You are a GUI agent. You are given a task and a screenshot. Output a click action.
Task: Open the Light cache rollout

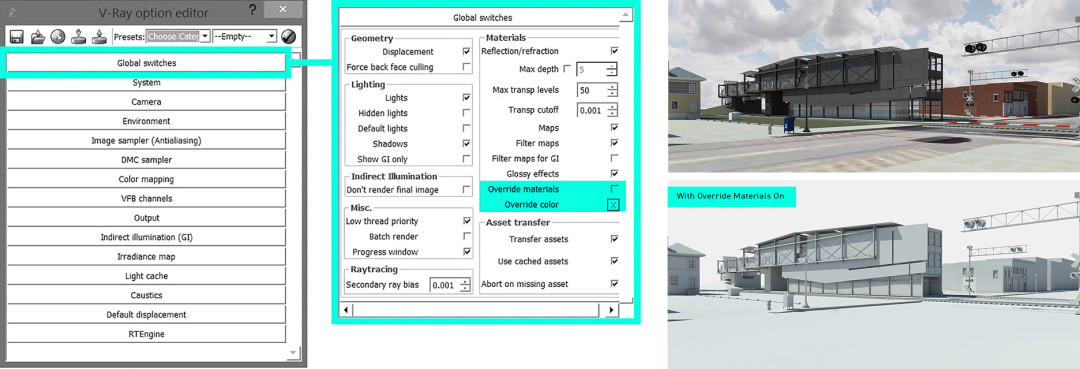pyautogui.click(x=146, y=275)
